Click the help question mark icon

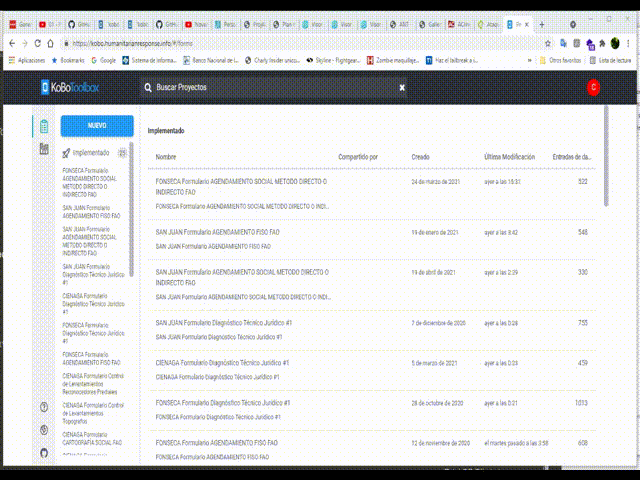point(44,407)
